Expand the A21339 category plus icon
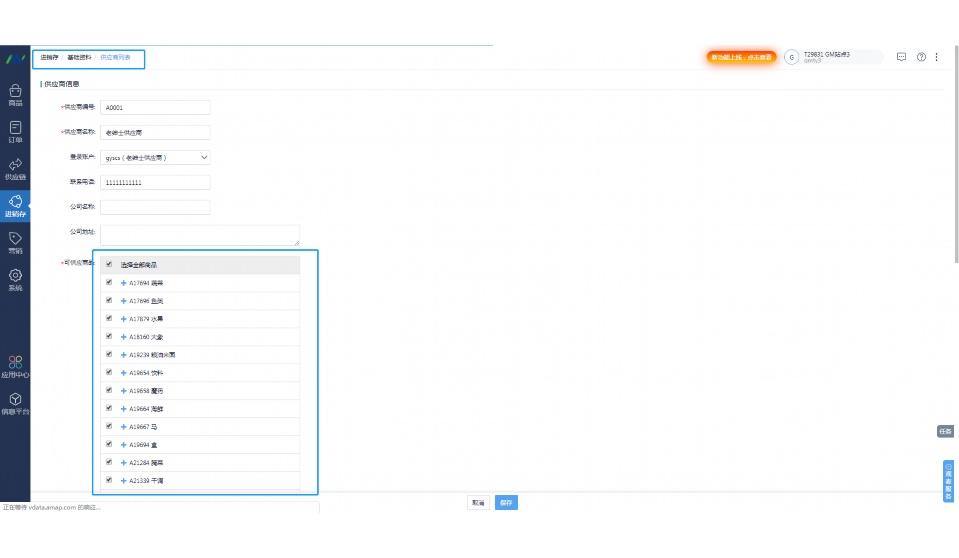The image size is (959, 558). tap(123, 481)
